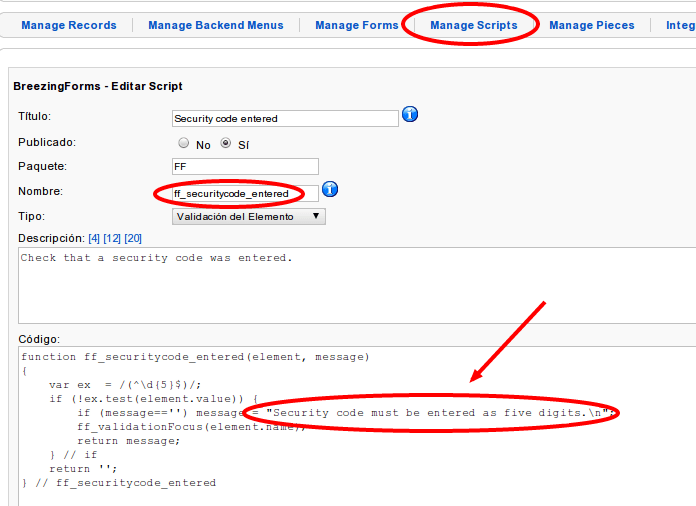Click the function declaration ff_securitycode_entered line
Image resolution: width=696 pixels, height=506 pixels.
pyautogui.click(x=195, y=357)
